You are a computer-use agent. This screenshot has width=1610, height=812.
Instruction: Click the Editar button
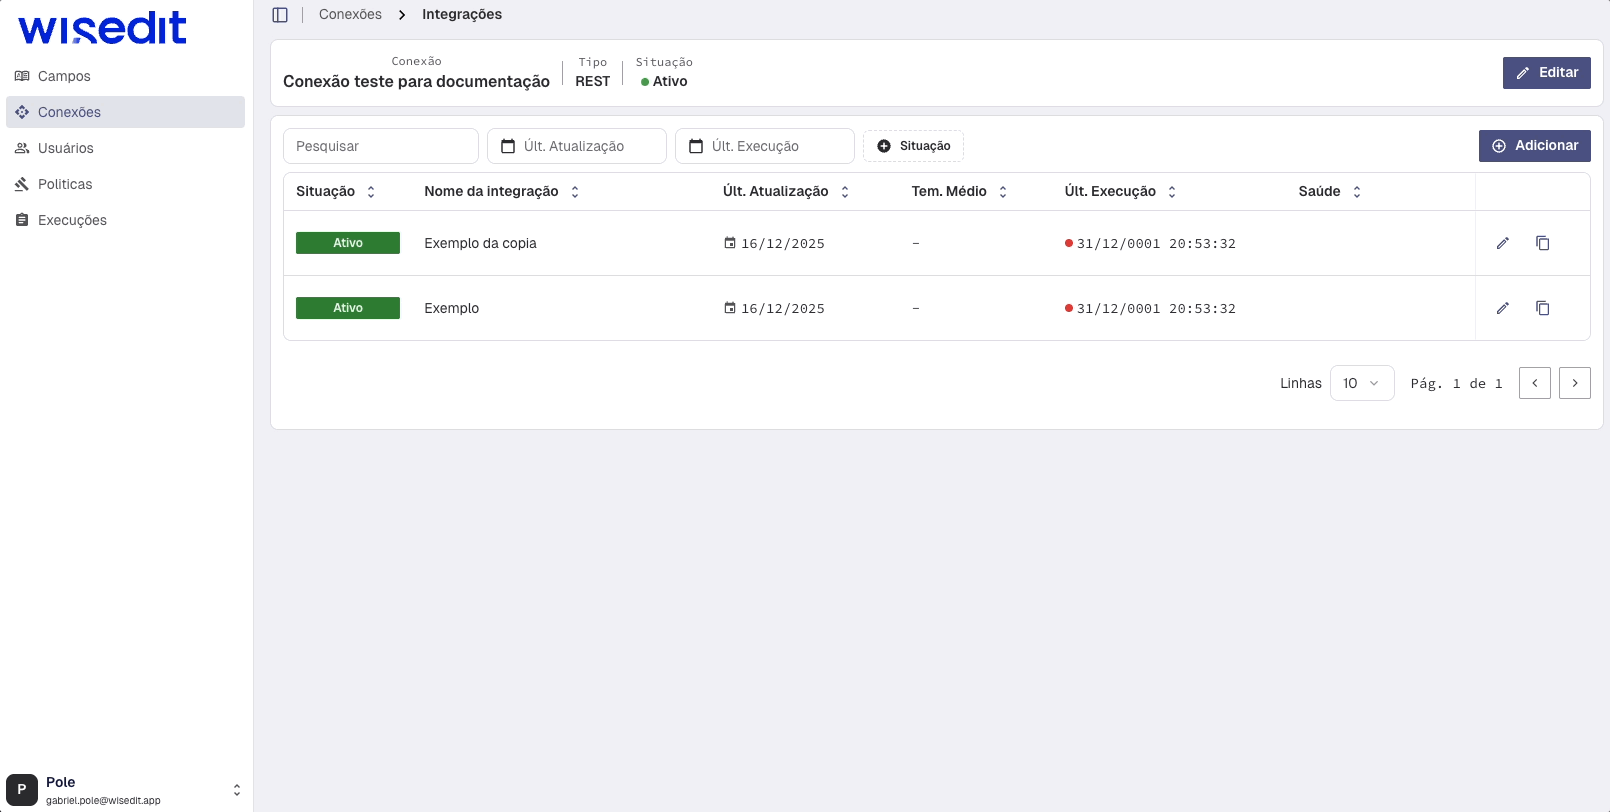(x=1546, y=73)
